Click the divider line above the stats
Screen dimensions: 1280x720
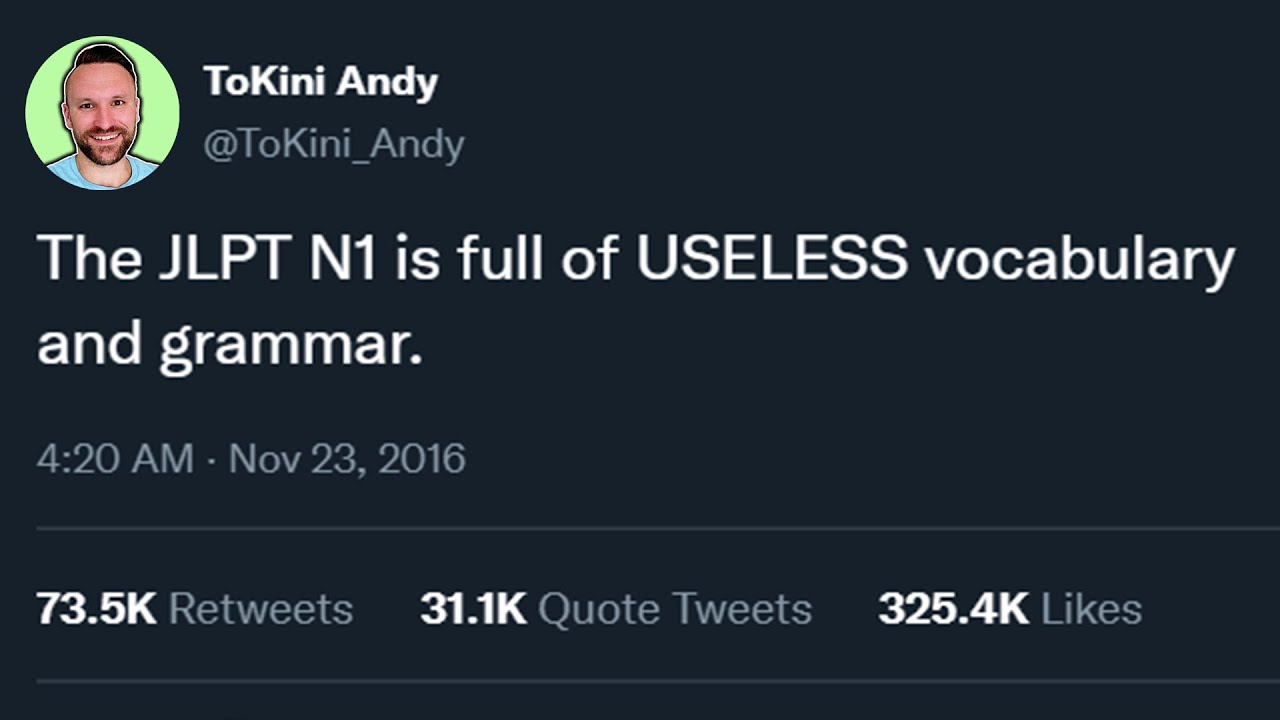(x=658, y=528)
